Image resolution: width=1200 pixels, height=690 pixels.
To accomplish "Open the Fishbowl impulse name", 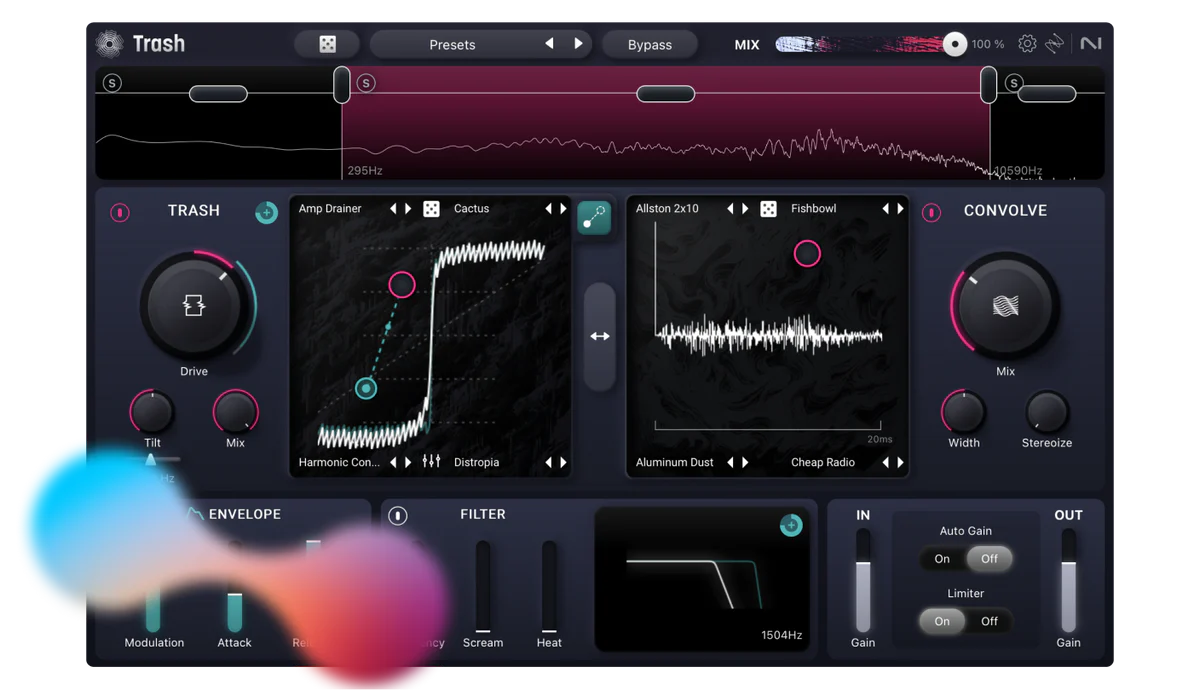I will (814, 209).
